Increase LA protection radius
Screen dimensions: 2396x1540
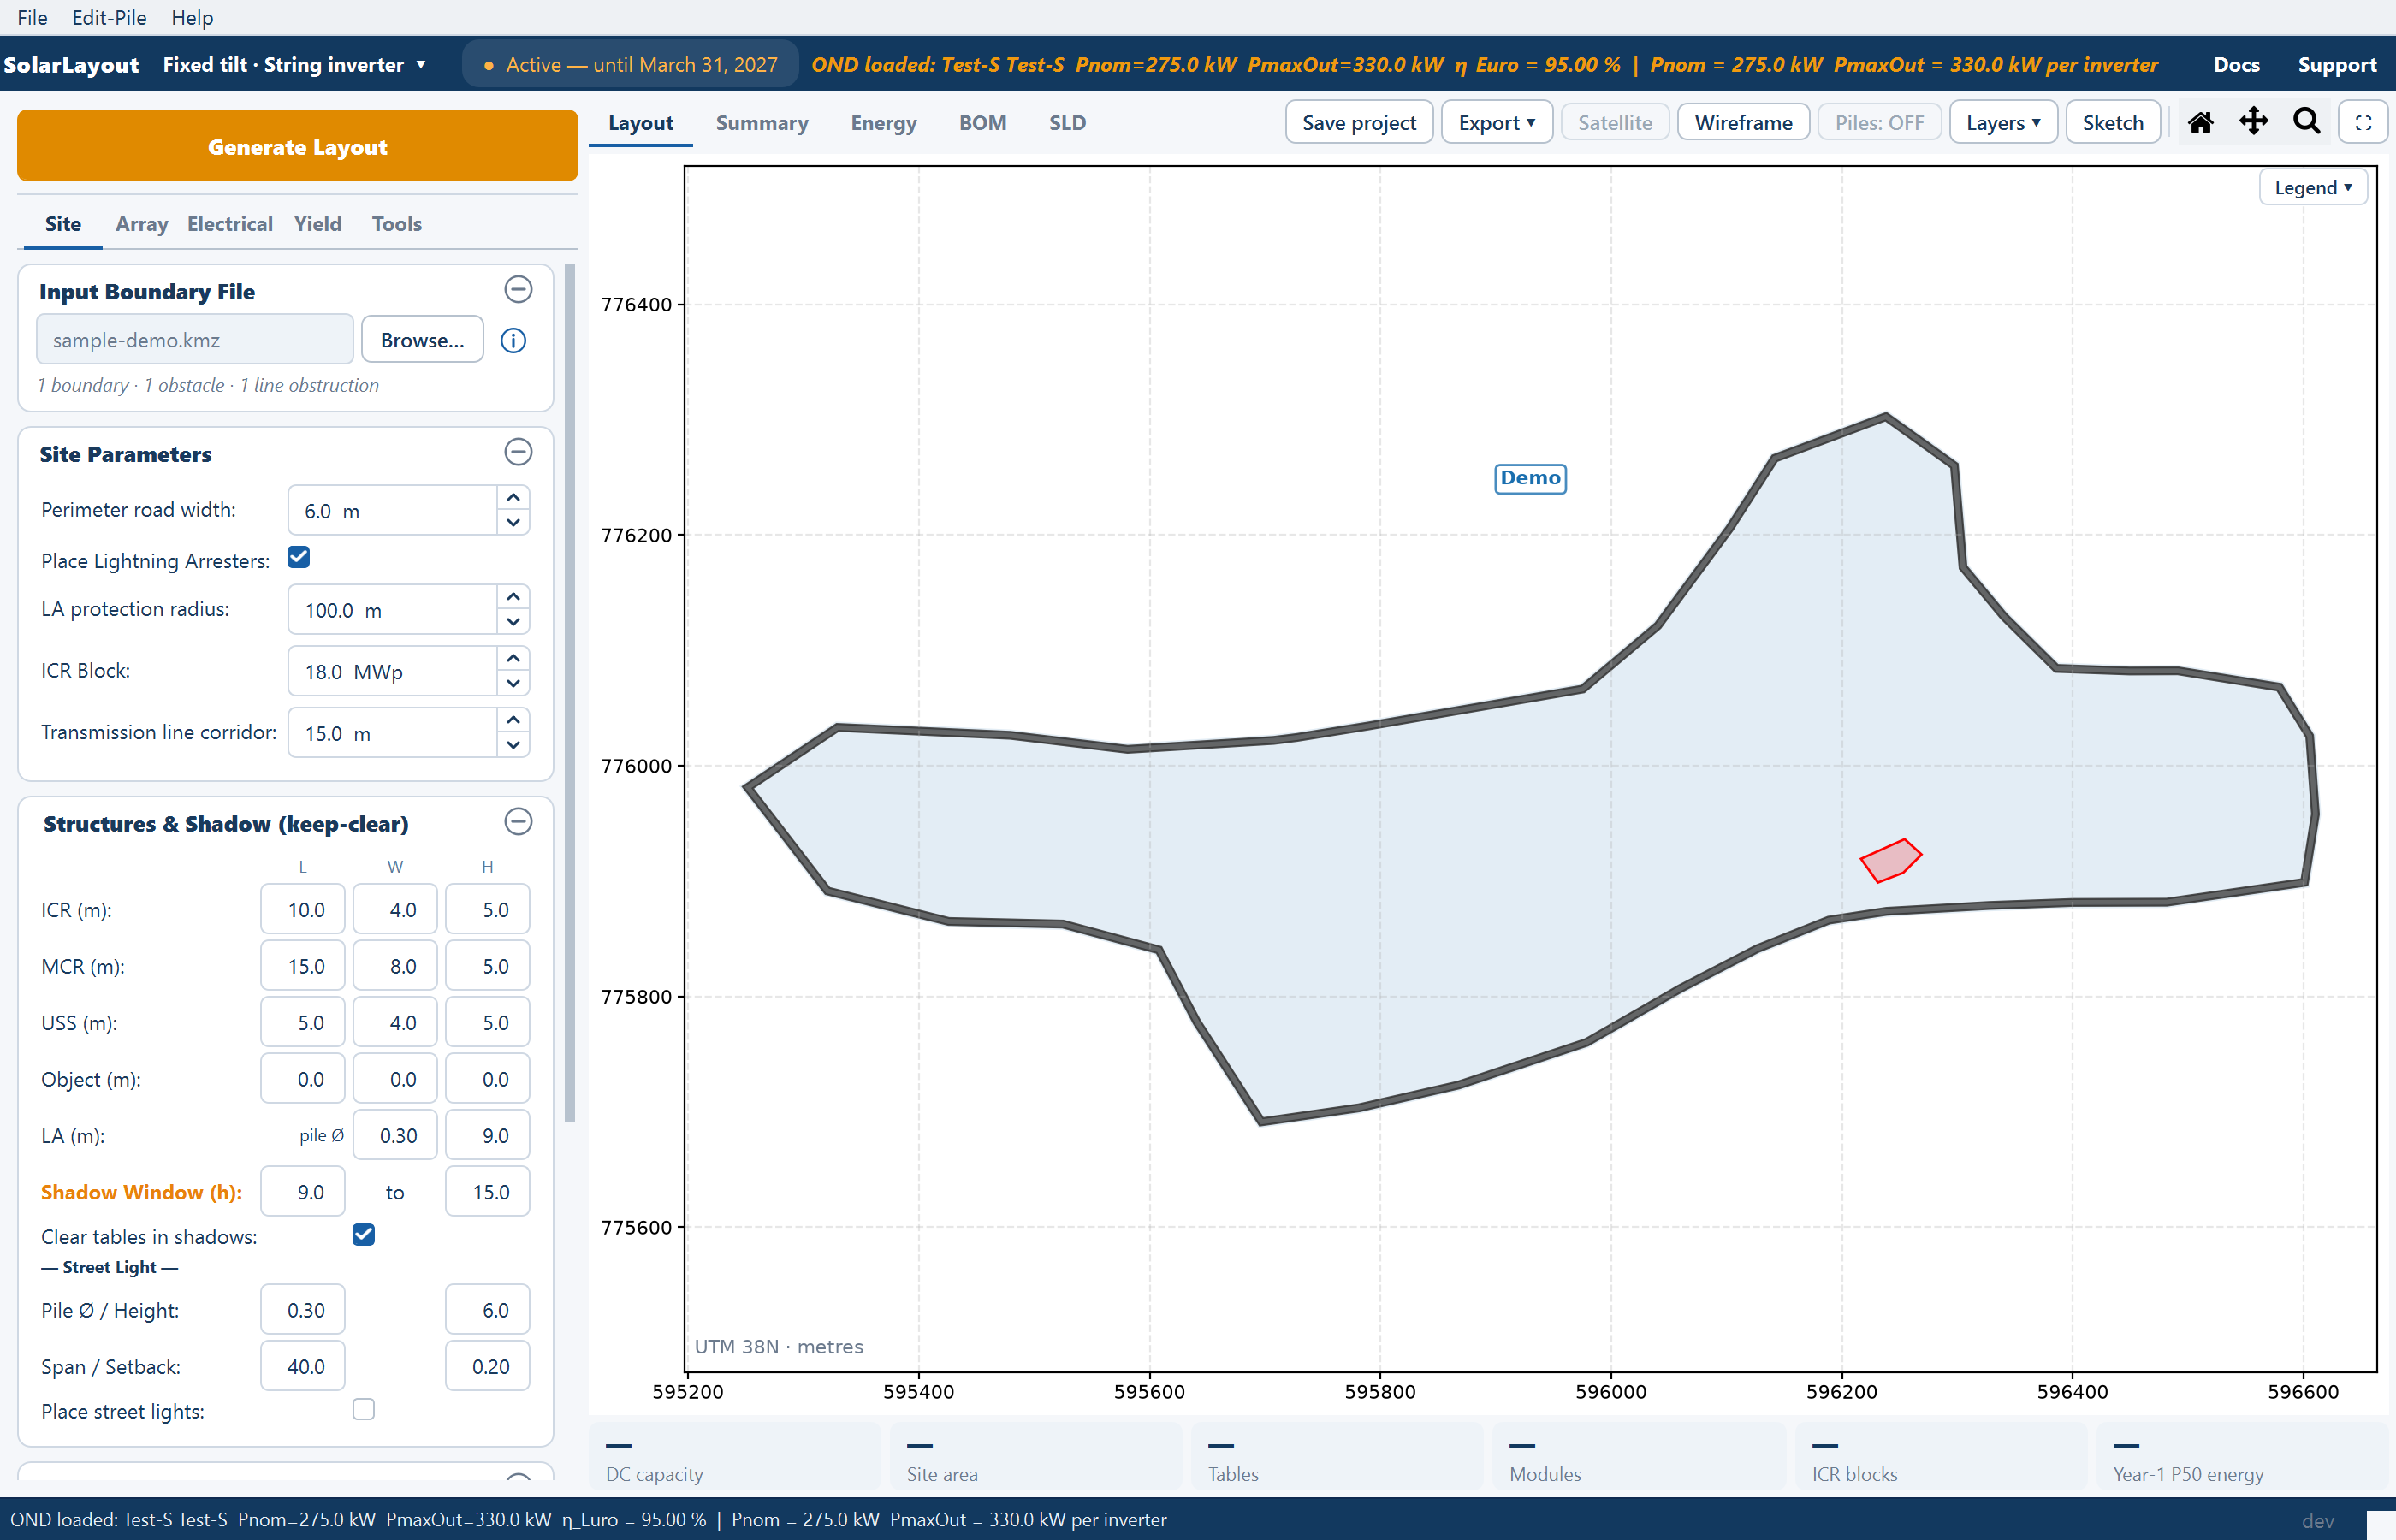[513, 597]
